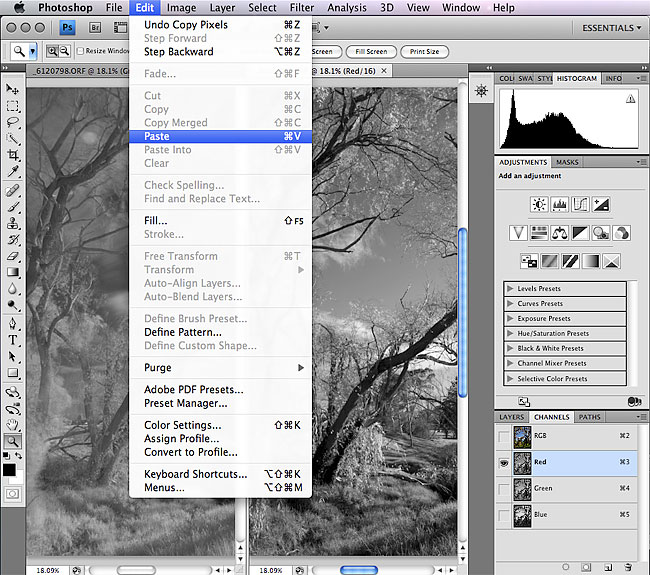650x575 pixels.
Task: Click the Print Size button
Action: (424, 51)
